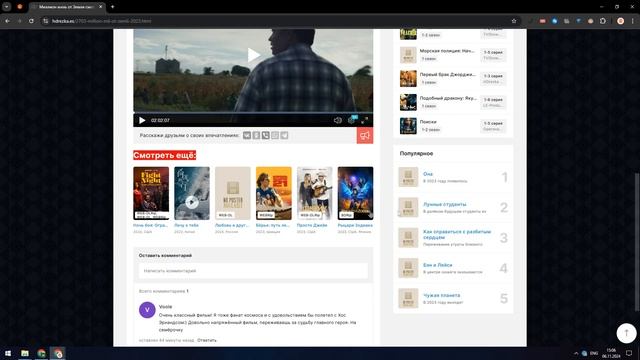Screen dimensions: 640x360
Task: Close the current browser tab
Action: 100,7
